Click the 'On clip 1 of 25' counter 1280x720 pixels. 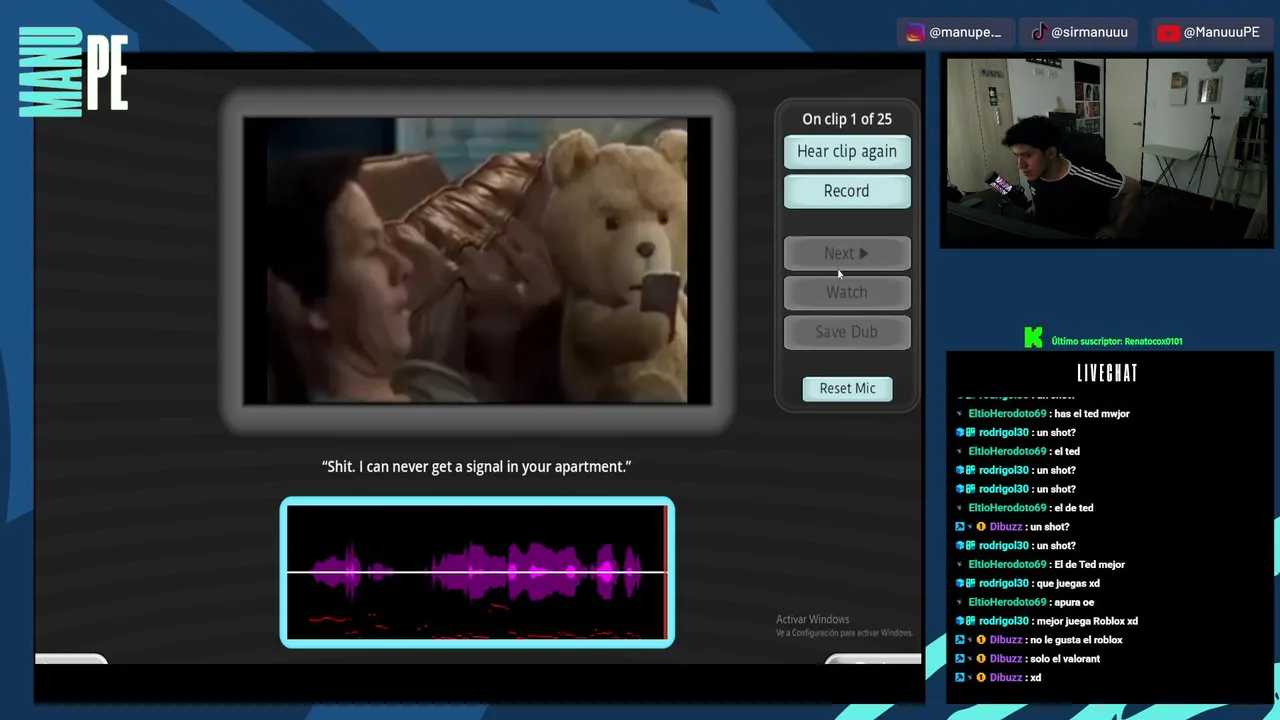847,119
